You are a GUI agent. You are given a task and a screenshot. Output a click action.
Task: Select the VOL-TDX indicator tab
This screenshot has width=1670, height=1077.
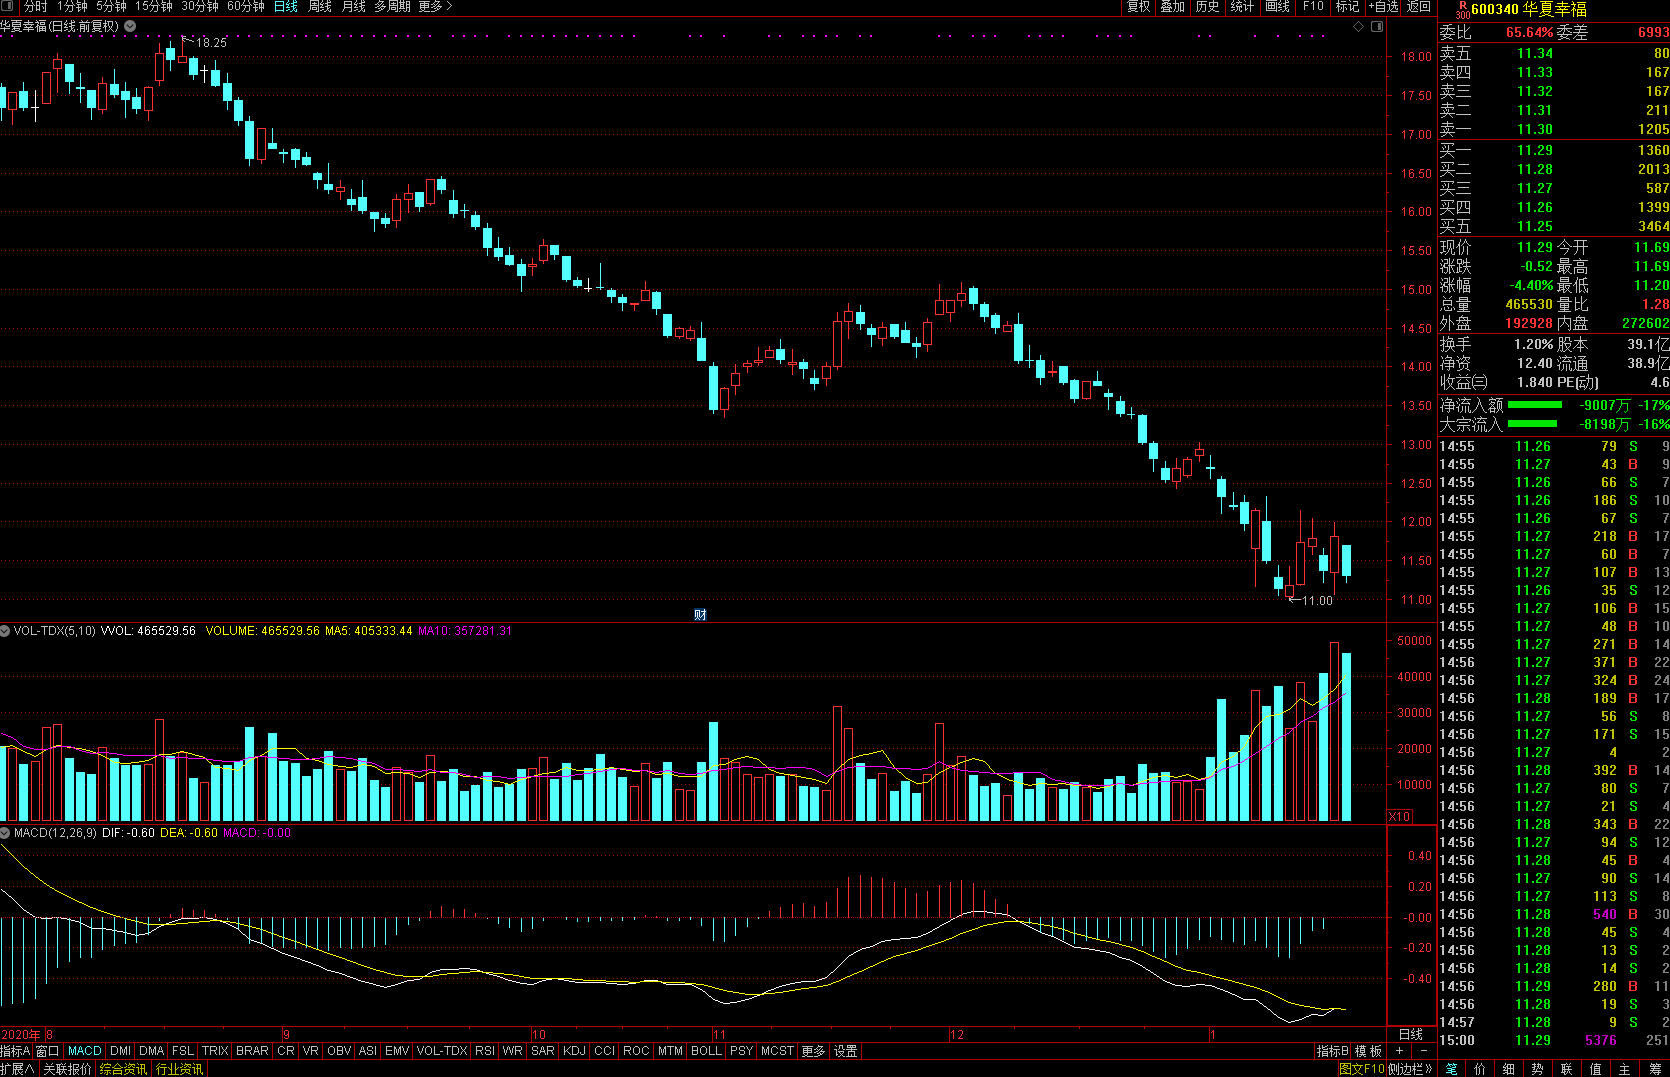point(442,1051)
